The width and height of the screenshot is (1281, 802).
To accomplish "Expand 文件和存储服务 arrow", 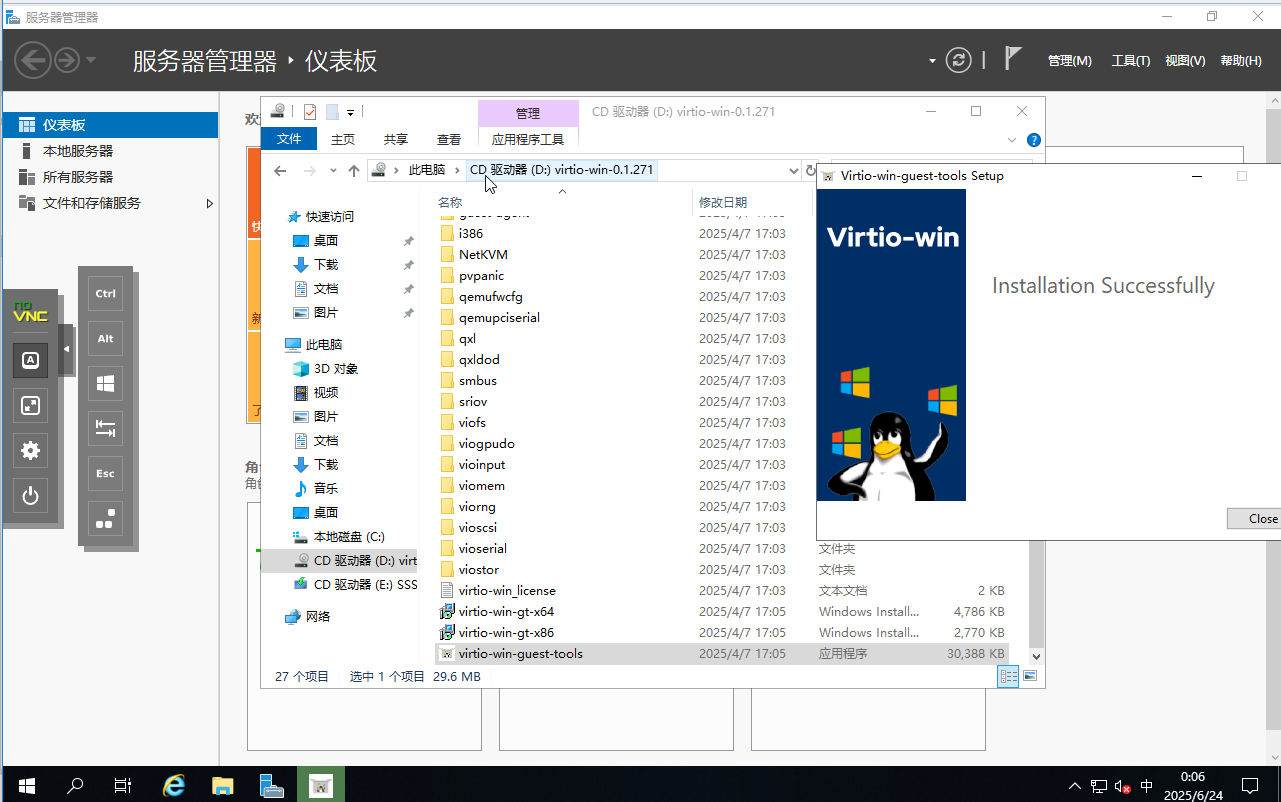I will click(209, 203).
